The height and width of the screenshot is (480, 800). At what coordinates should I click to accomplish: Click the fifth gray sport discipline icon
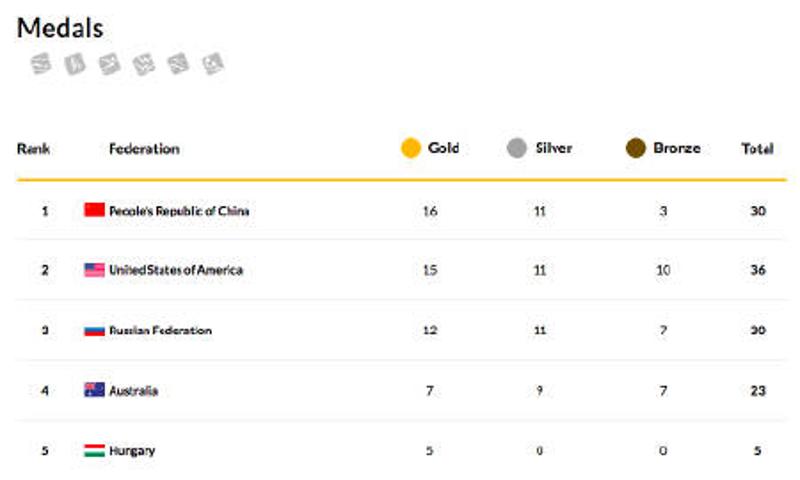[178, 64]
